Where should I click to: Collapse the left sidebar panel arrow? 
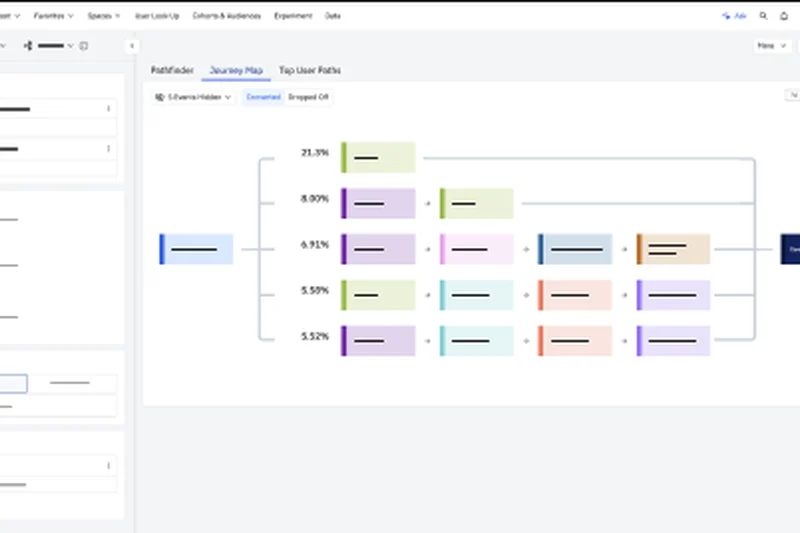pos(132,46)
